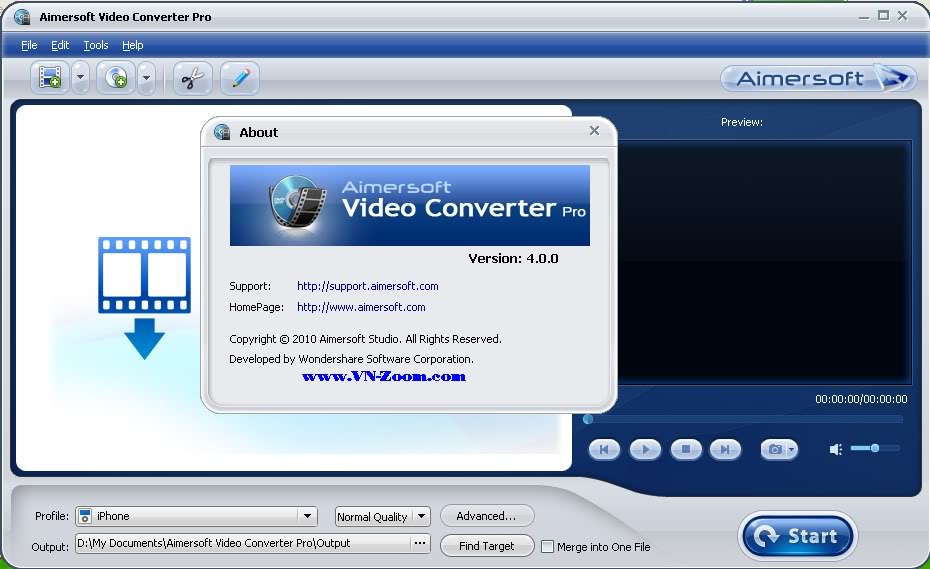This screenshot has height=569, width=930.
Task: Click the Stop playback button
Action: pos(686,449)
